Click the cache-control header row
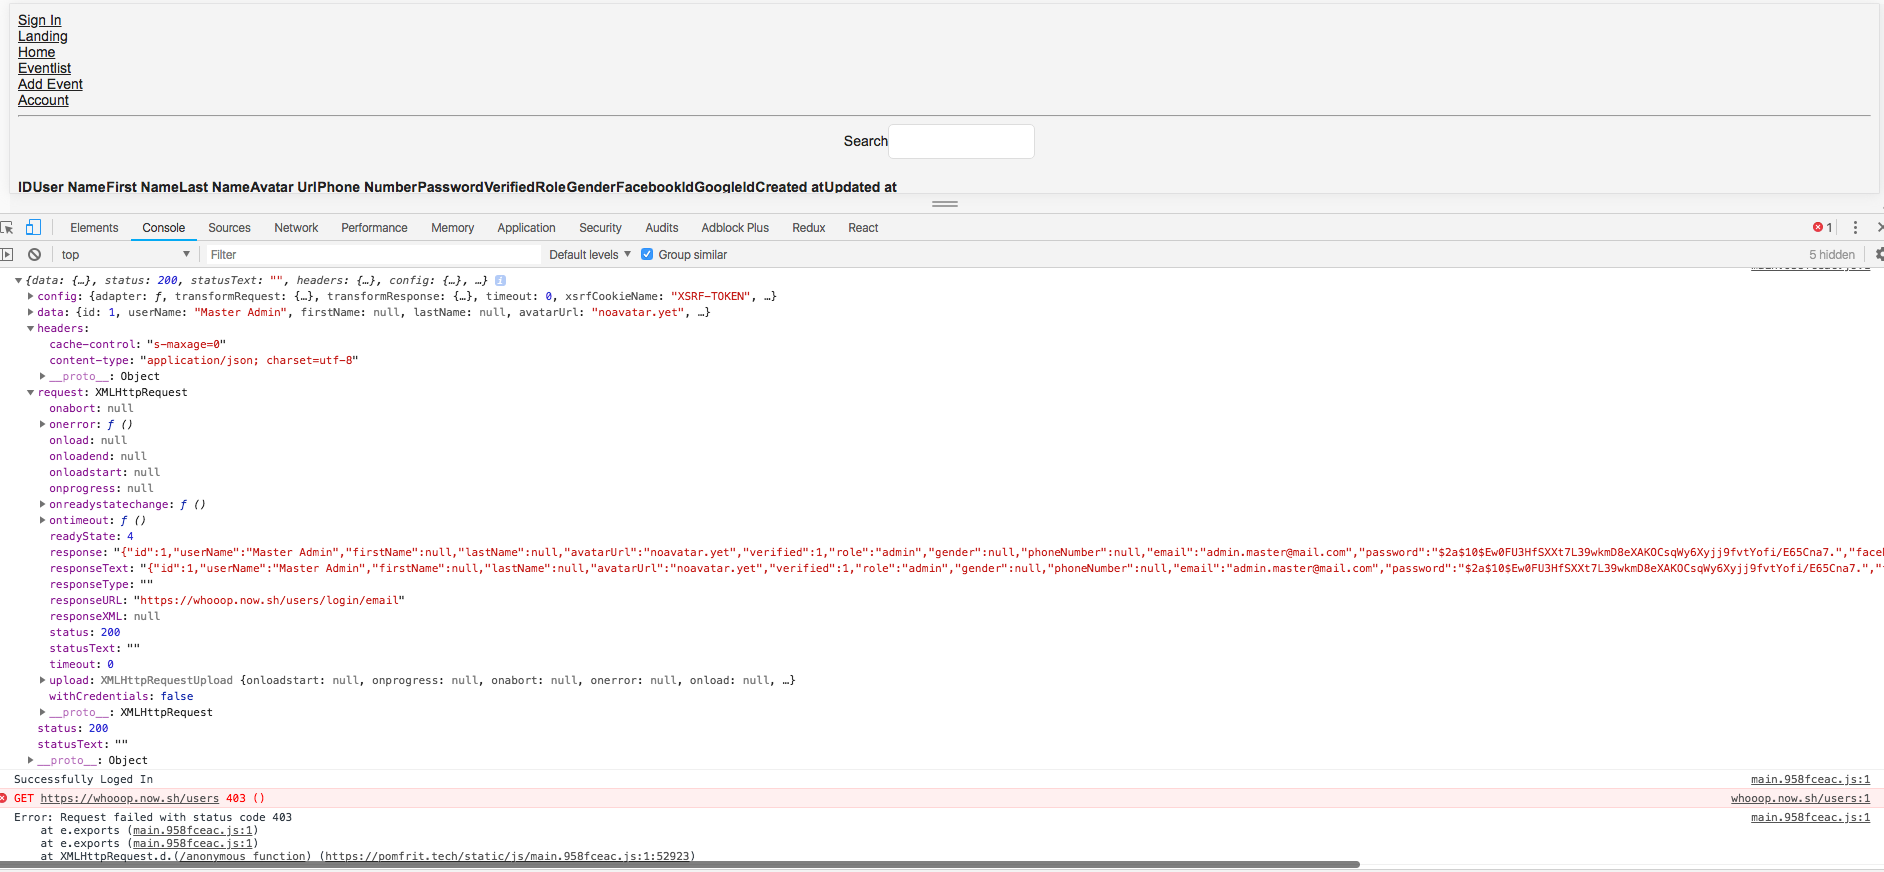 (x=138, y=345)
